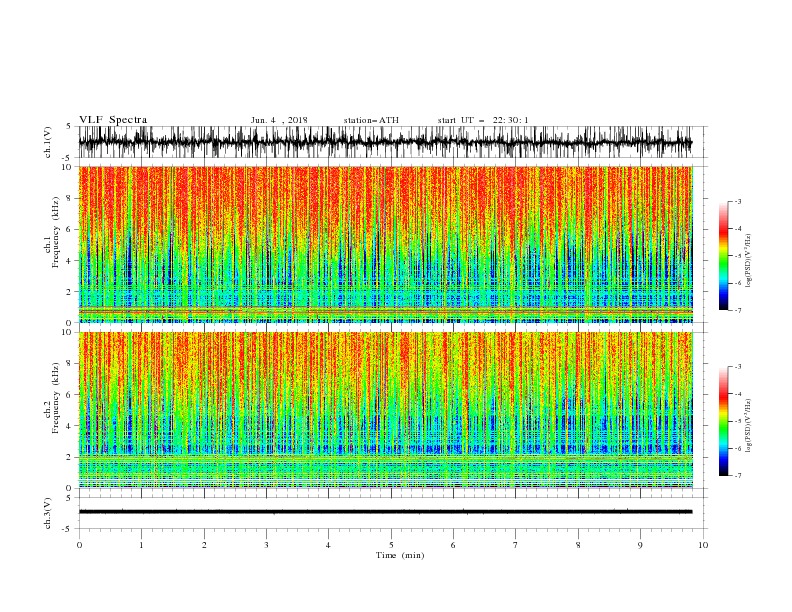Click the 'VLF Spectra' title text
Viewport: 792px width, 612px height.
point(113,120)
